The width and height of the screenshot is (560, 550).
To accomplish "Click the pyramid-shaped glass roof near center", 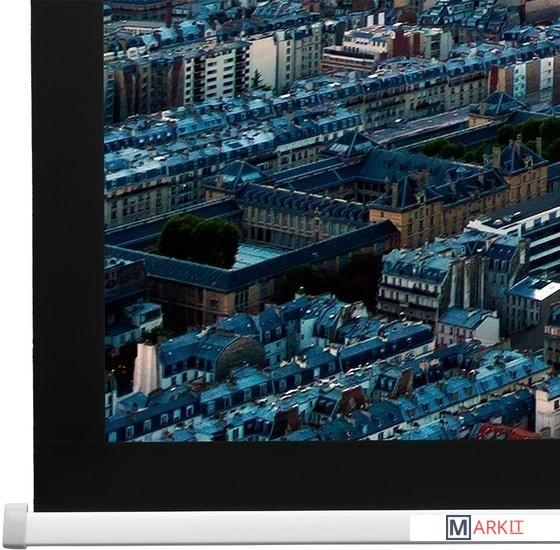I will 351,144.
